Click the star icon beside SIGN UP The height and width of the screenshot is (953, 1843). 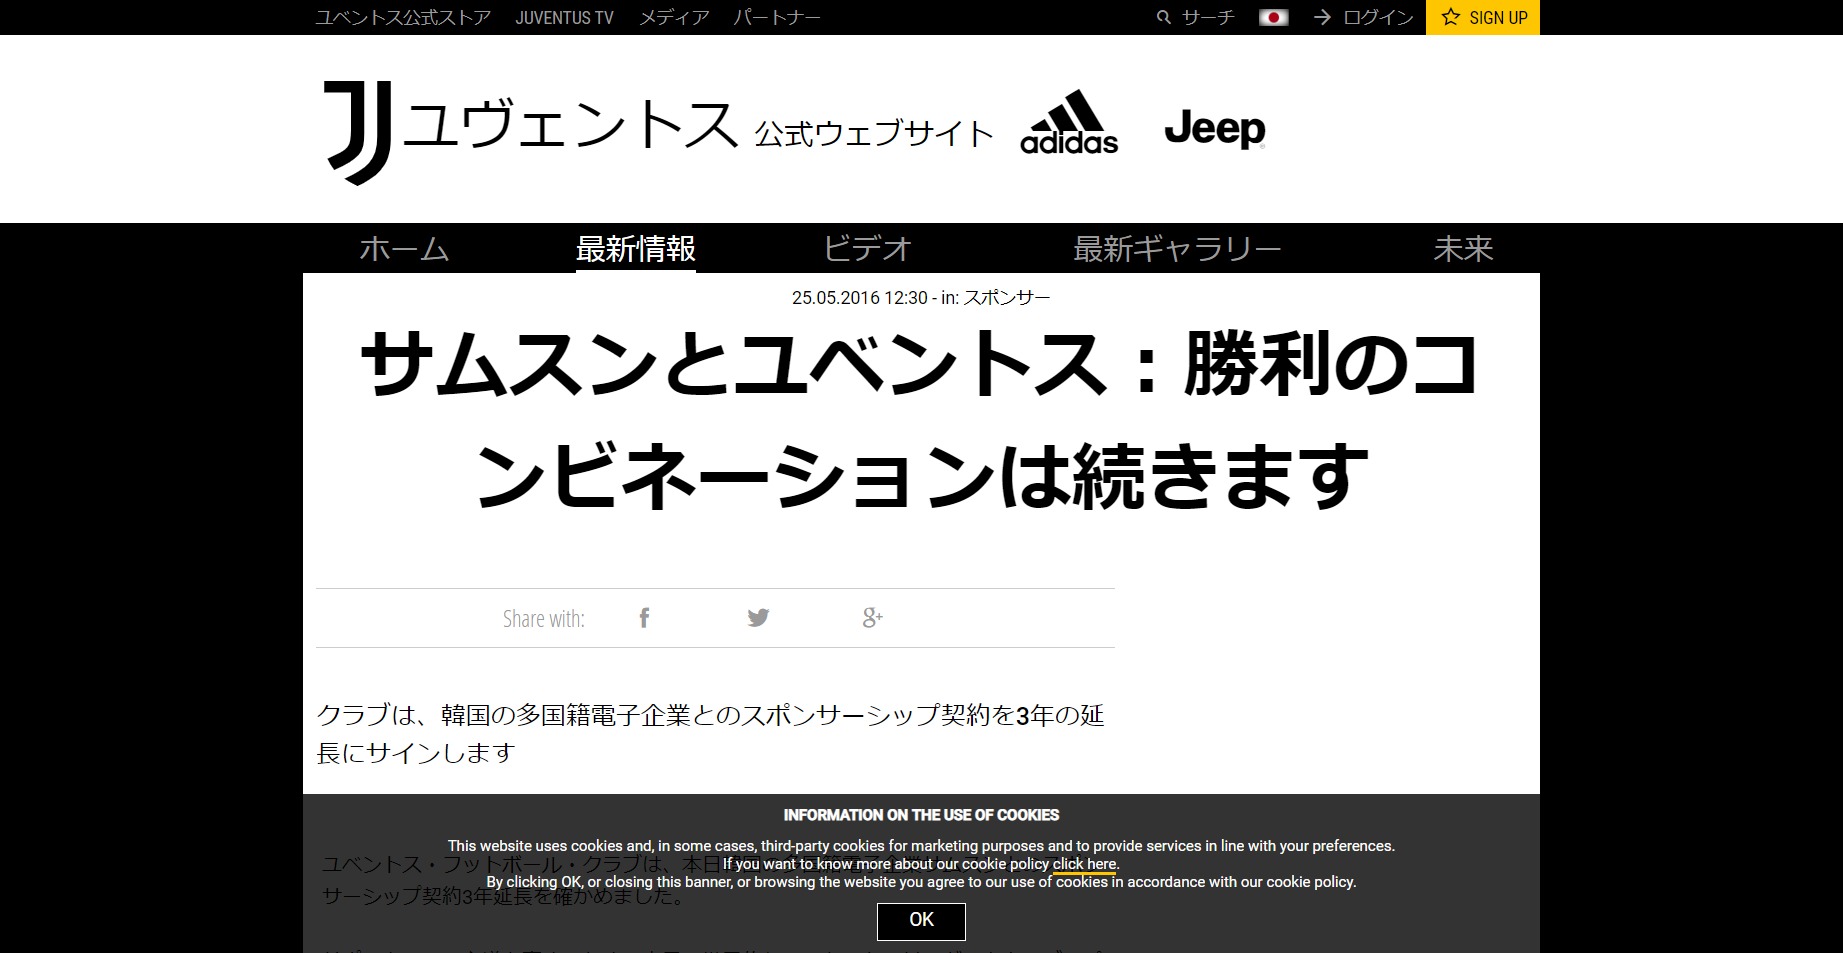coord(1450,17)
